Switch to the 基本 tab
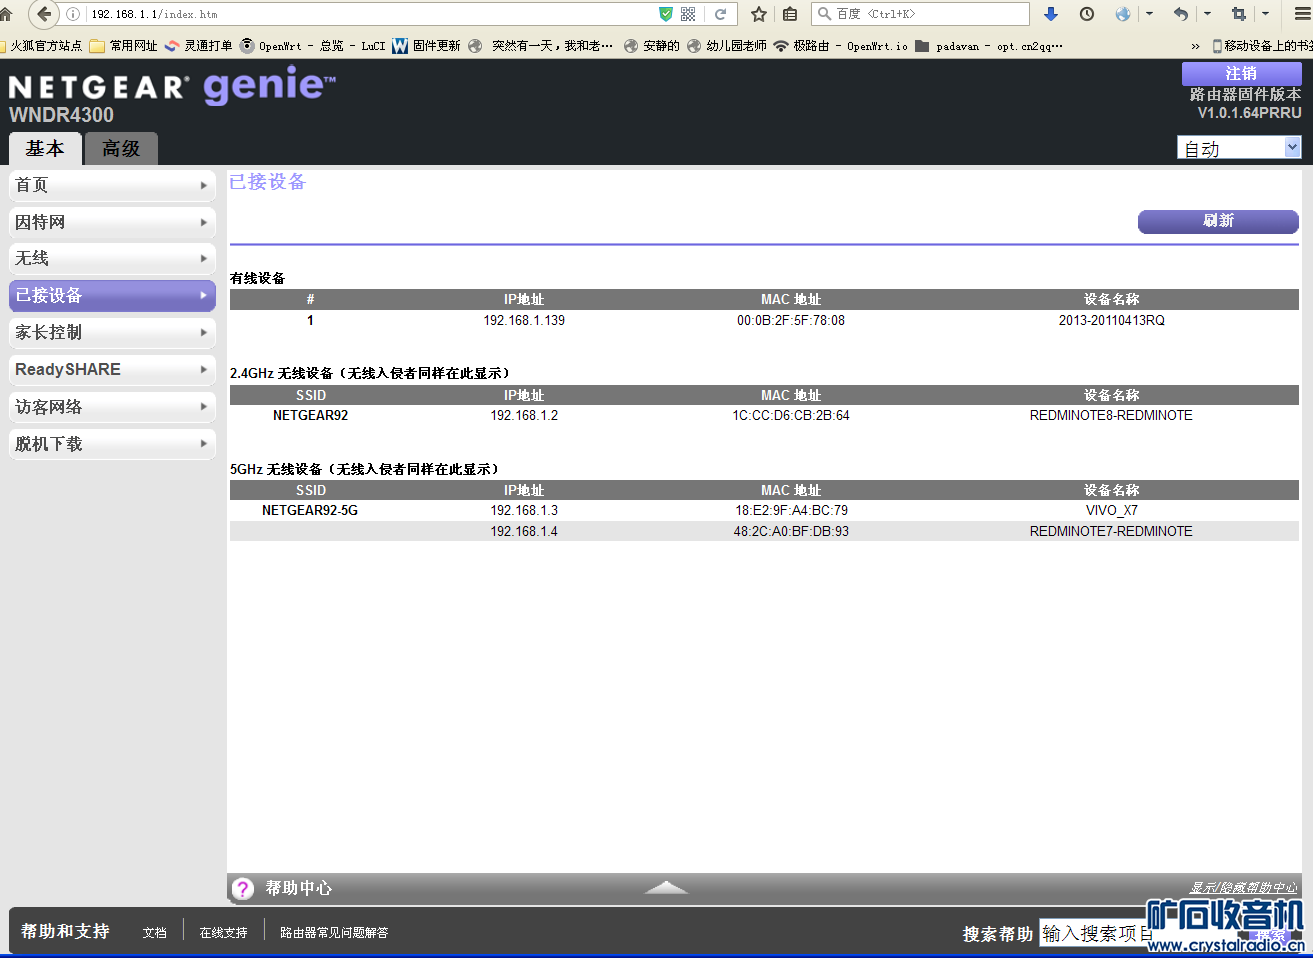1313x958 pixels. 45,149
